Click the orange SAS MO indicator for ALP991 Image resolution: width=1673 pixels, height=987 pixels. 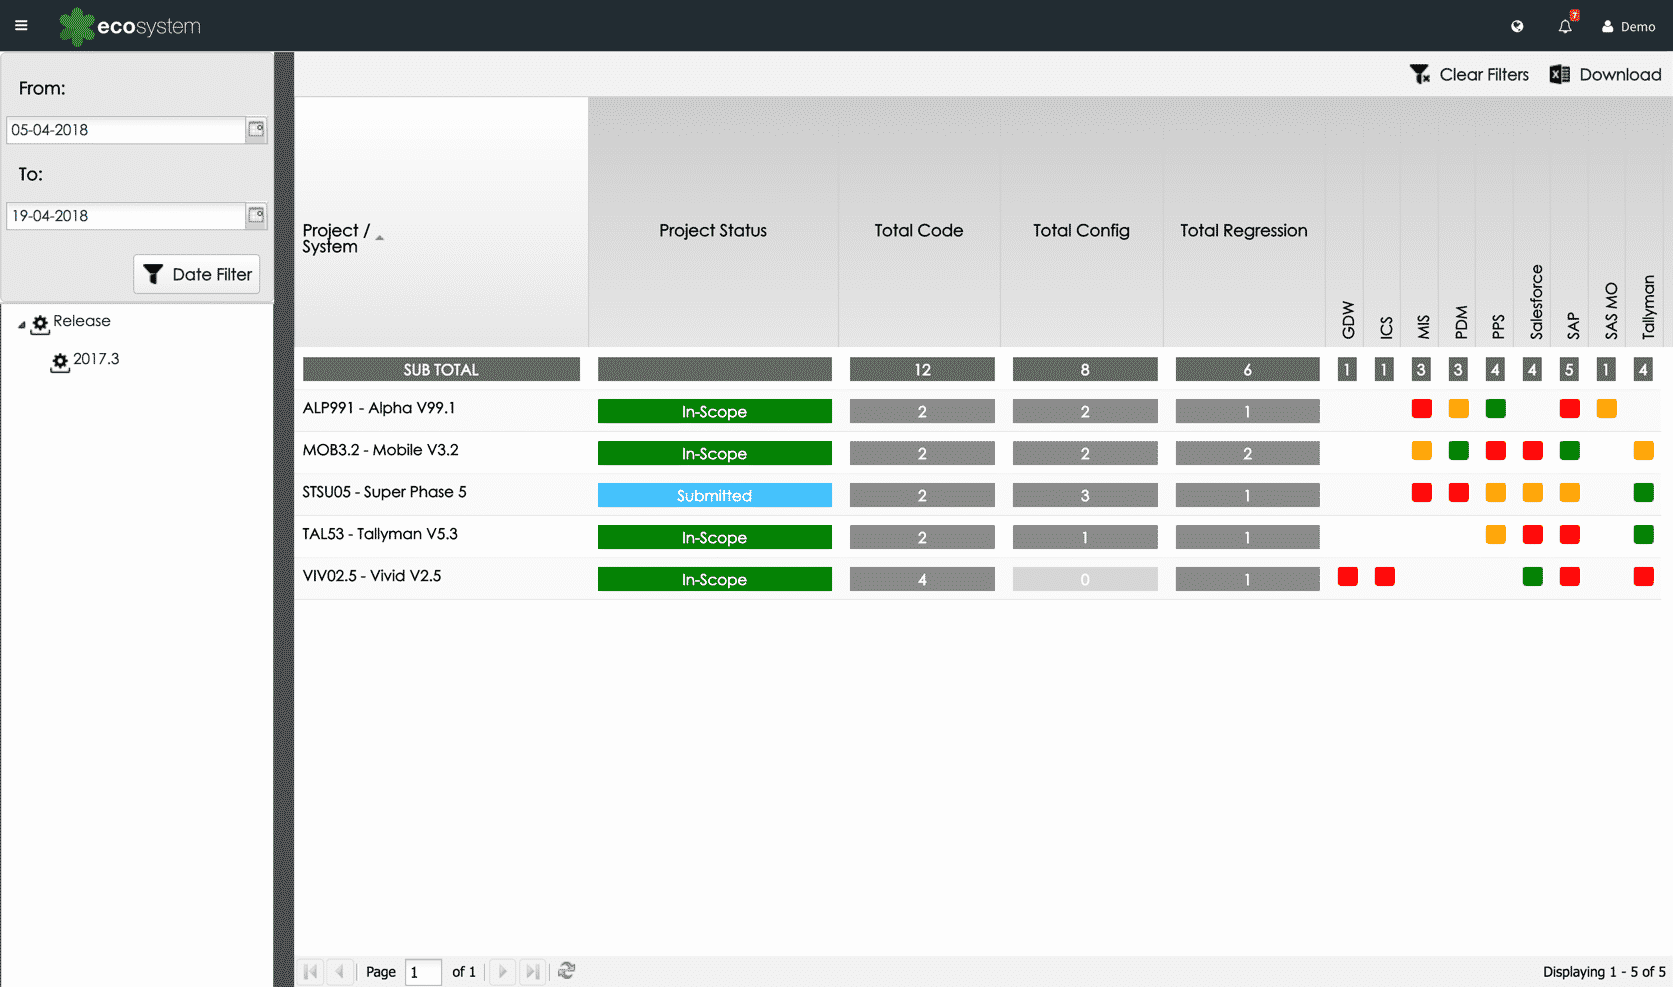(x=1607, y=408)
